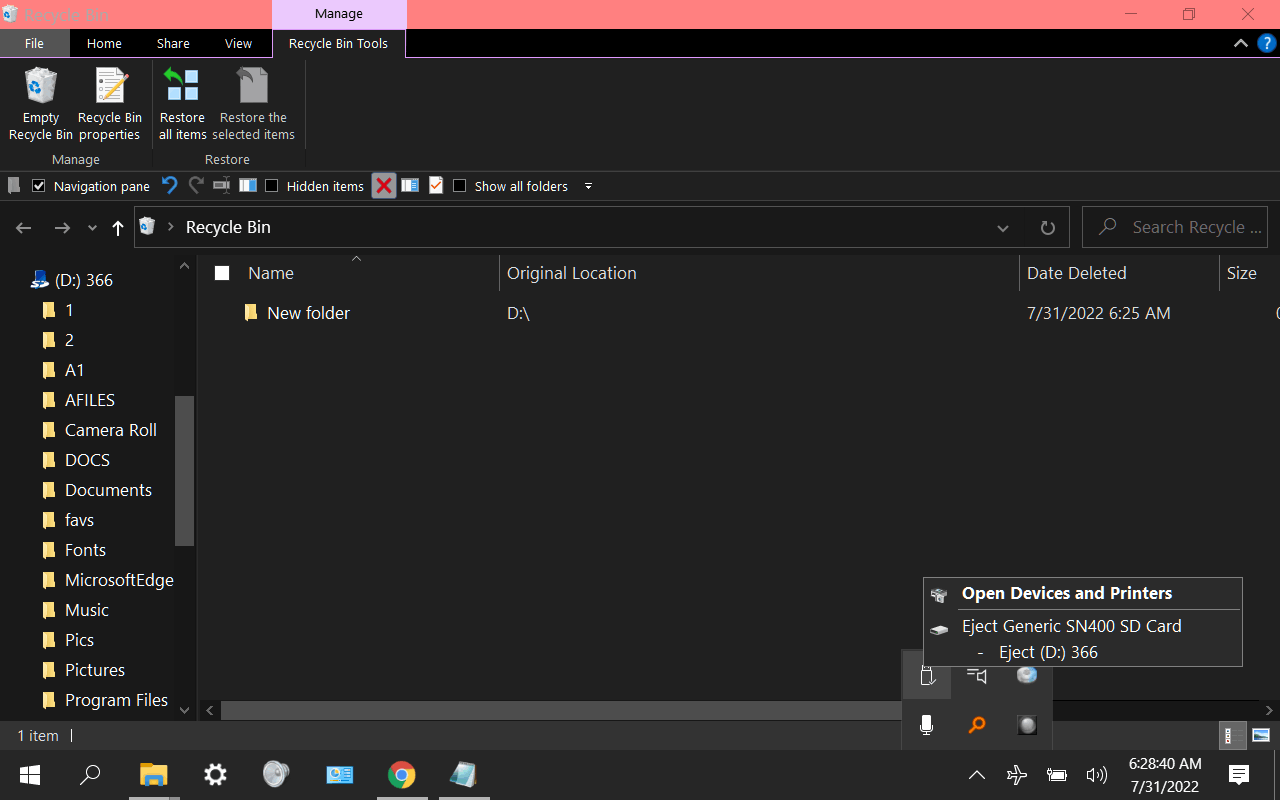This screenshot has width=1280, height=800.
Task: Enable the Hidden items checkbox
Action: (271, 186)
